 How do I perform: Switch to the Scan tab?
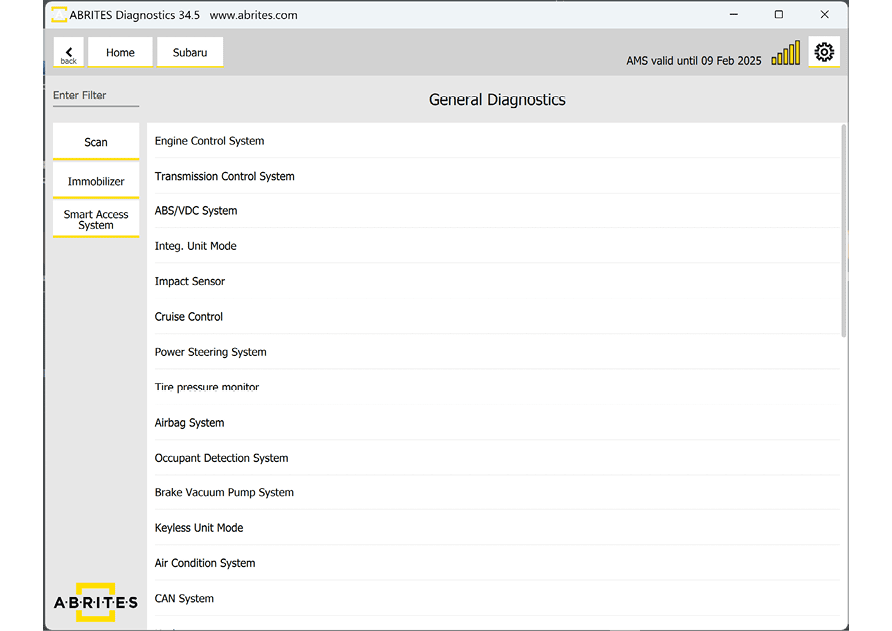[96, 142]
